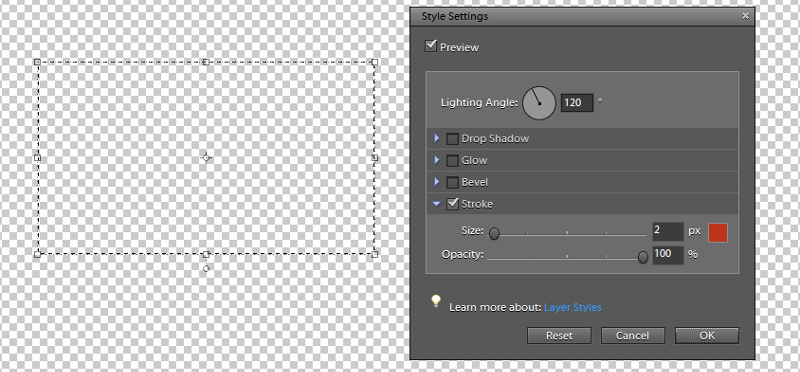Enable the Bevel checkbox
The height and width of the screenshot is (372, 800).
(x=452, y=183)
